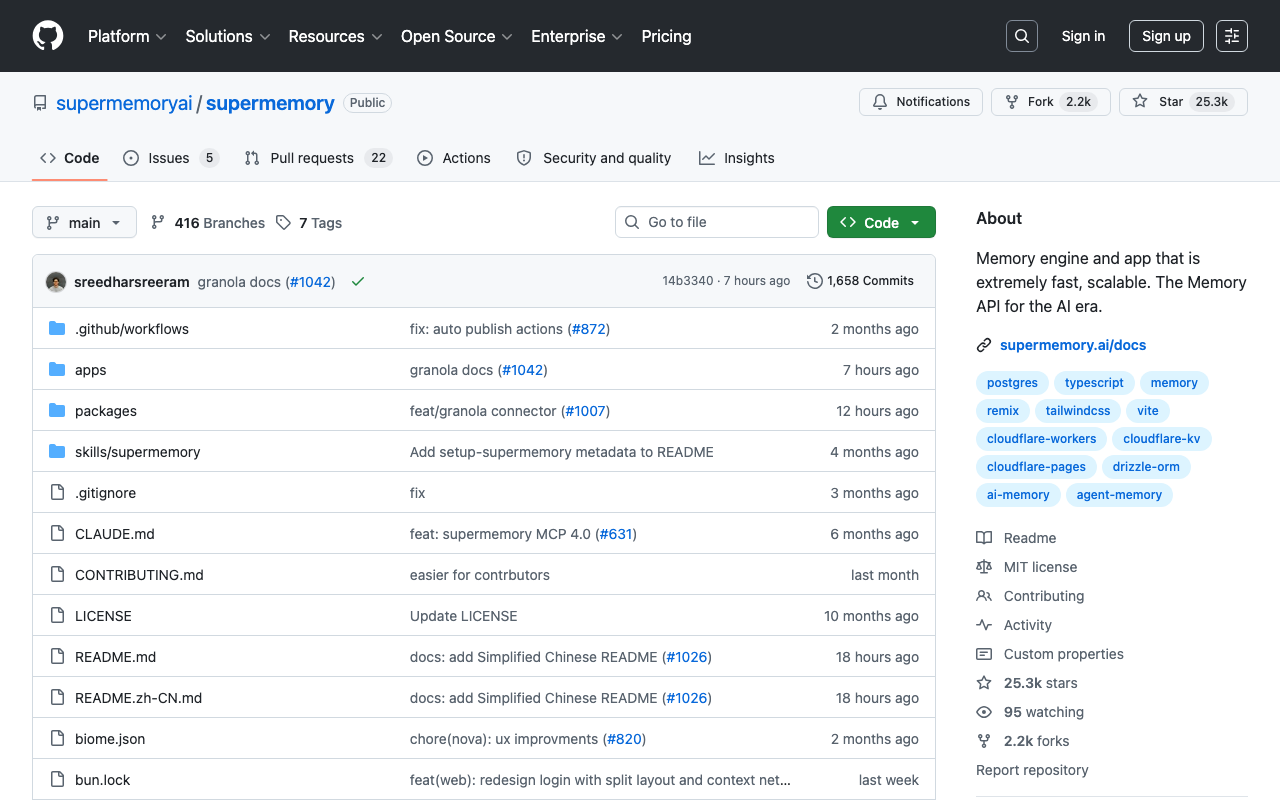
Task: Open the supermemory.ai/docs link
Action: pos(1073,345)
